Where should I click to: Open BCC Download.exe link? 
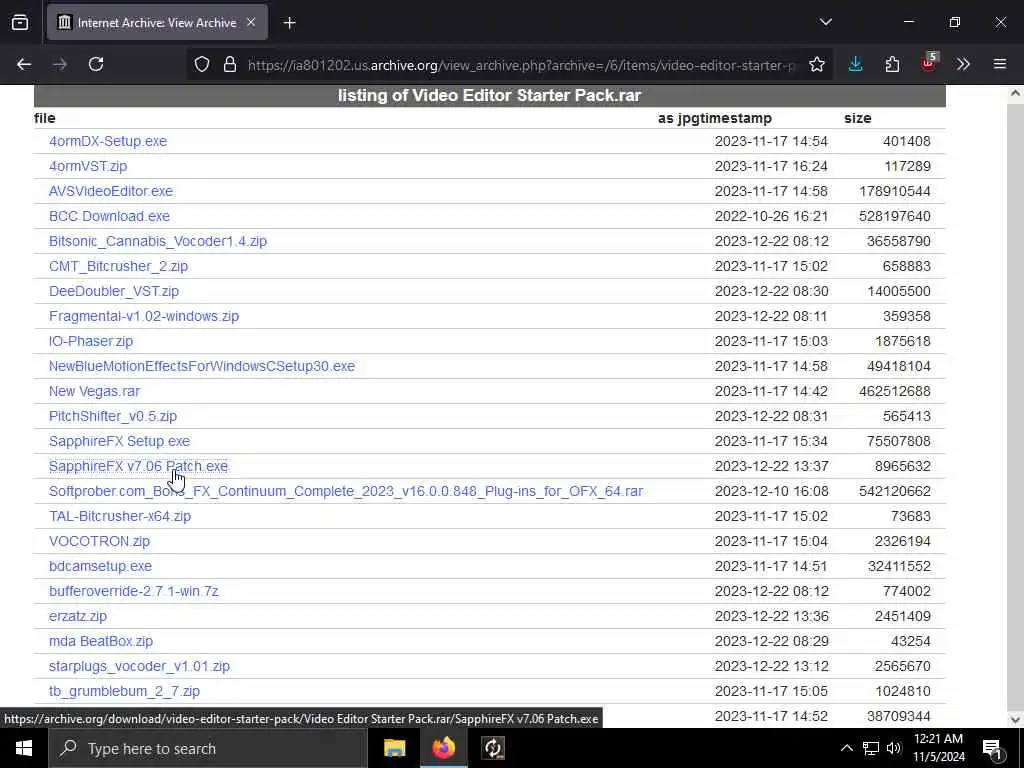pos(109,216)
